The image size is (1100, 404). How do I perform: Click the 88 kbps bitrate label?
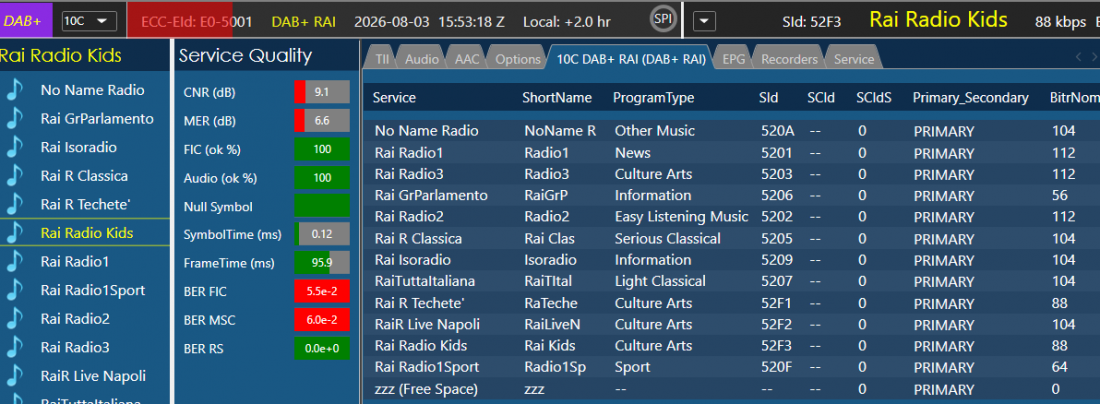pyautogui.click(x=1060, y=22)
